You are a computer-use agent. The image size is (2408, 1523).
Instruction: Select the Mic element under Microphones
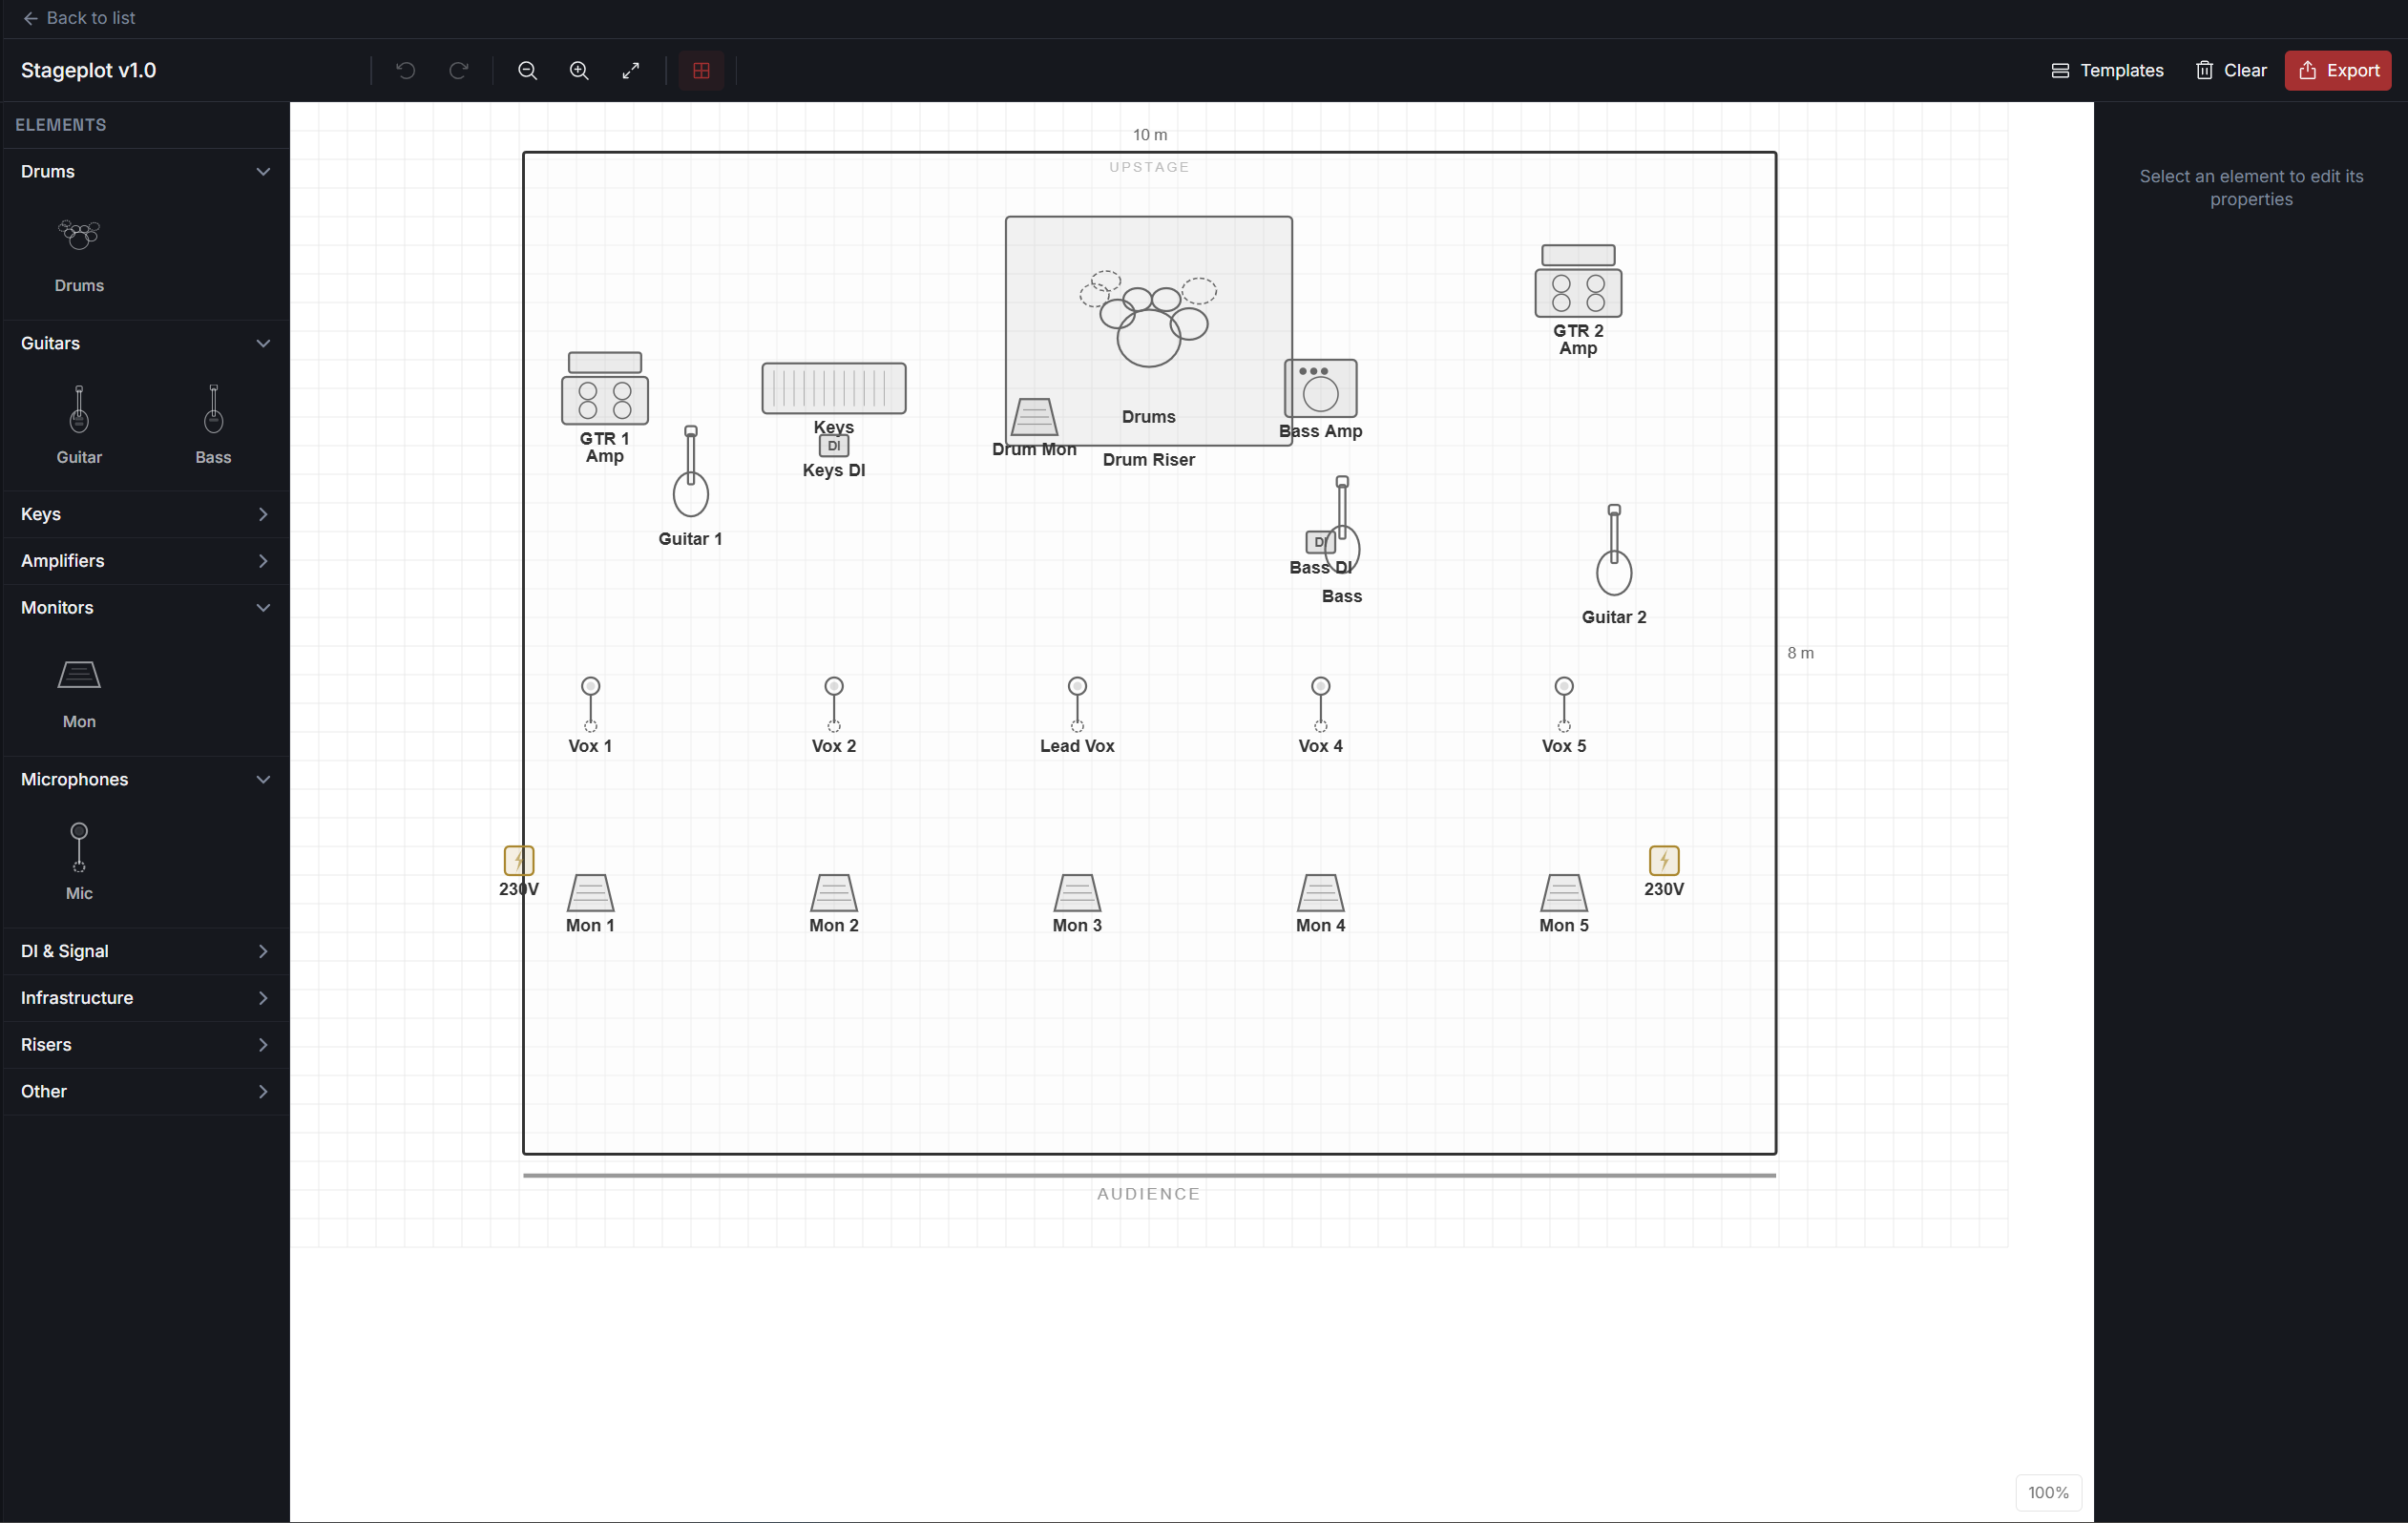click(x=79, y=857)
